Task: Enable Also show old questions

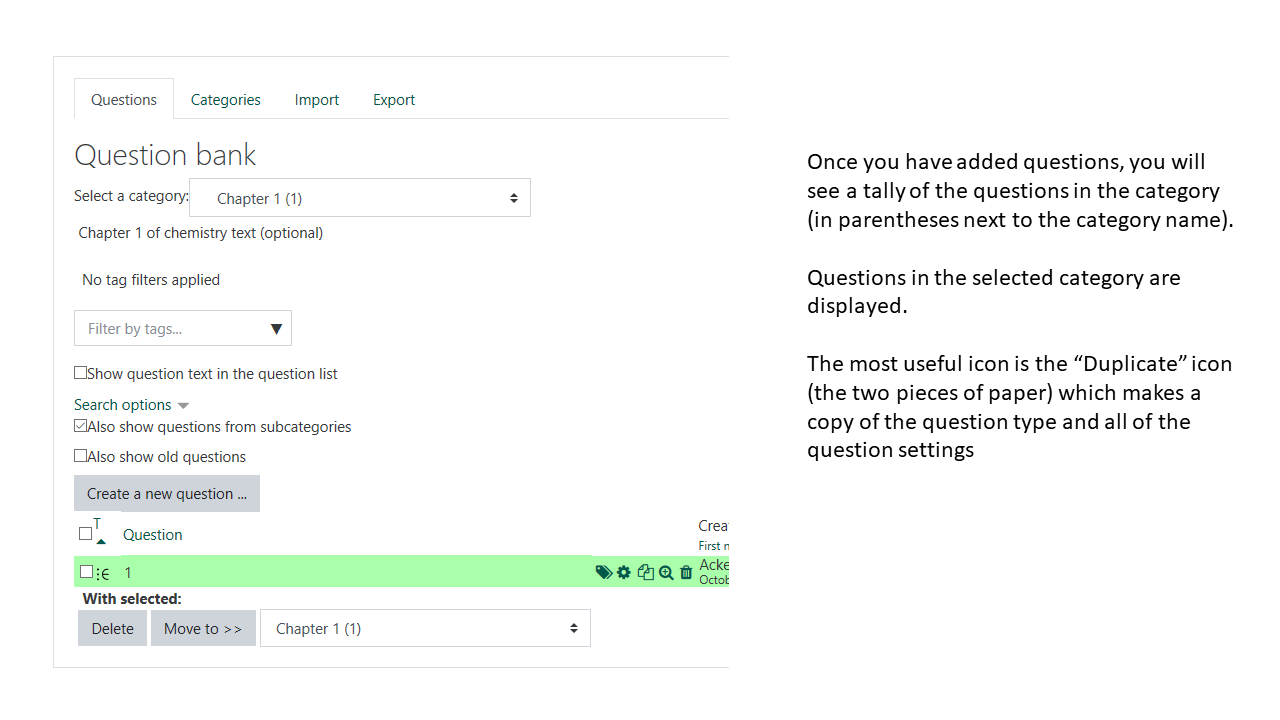Action: 80,456
